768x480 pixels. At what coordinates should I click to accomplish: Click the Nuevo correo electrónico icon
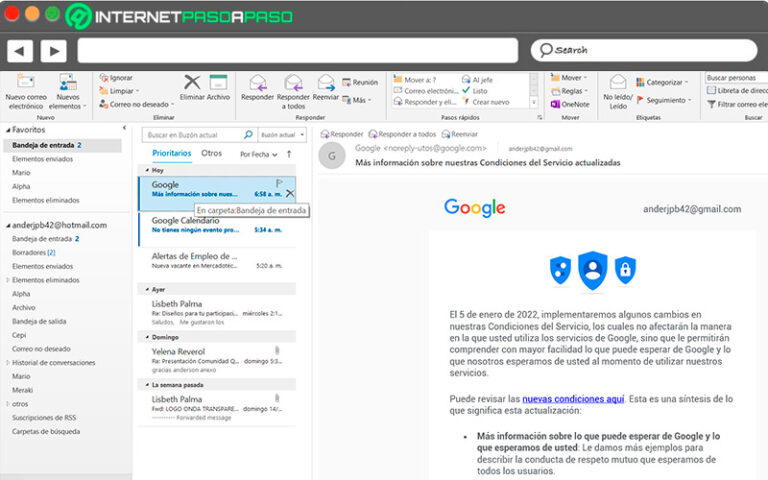point(25,81)
